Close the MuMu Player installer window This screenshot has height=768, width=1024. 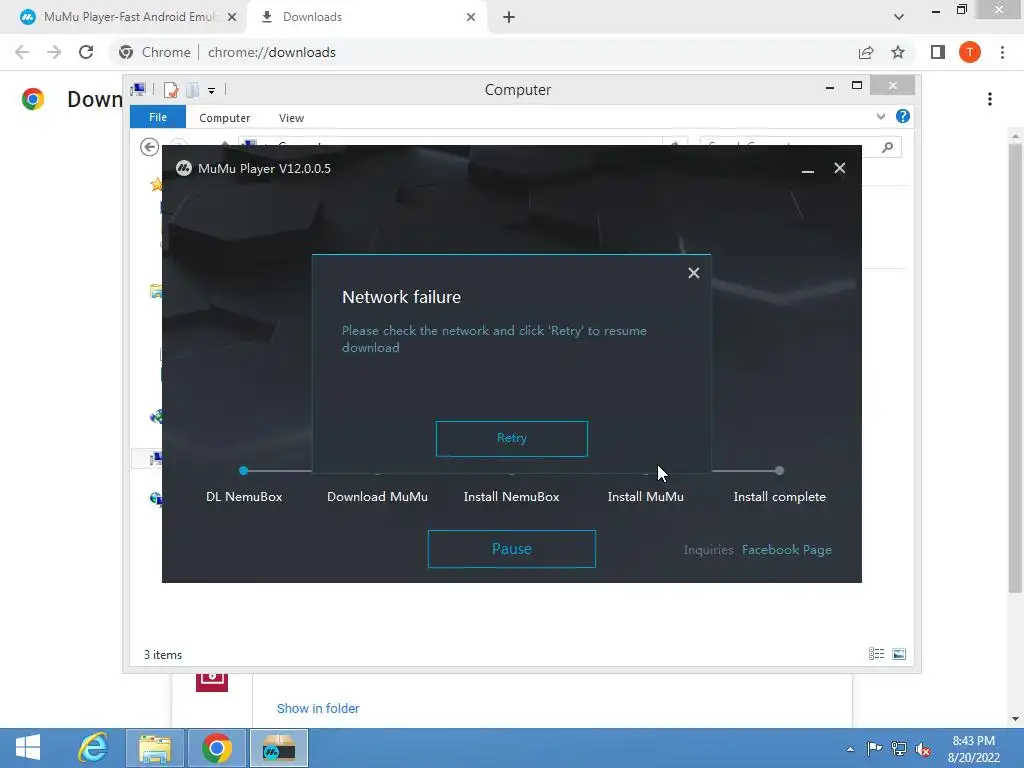click(840, 168)
